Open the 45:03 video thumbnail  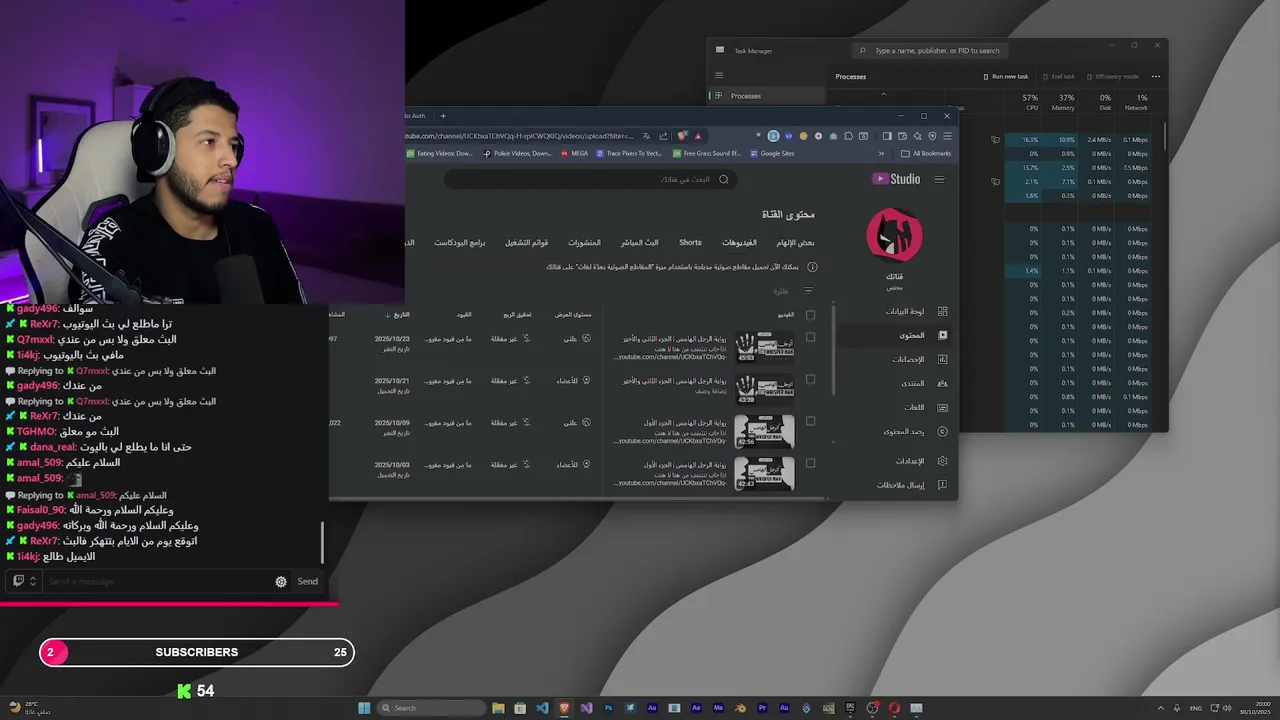[x=765, y=347]
